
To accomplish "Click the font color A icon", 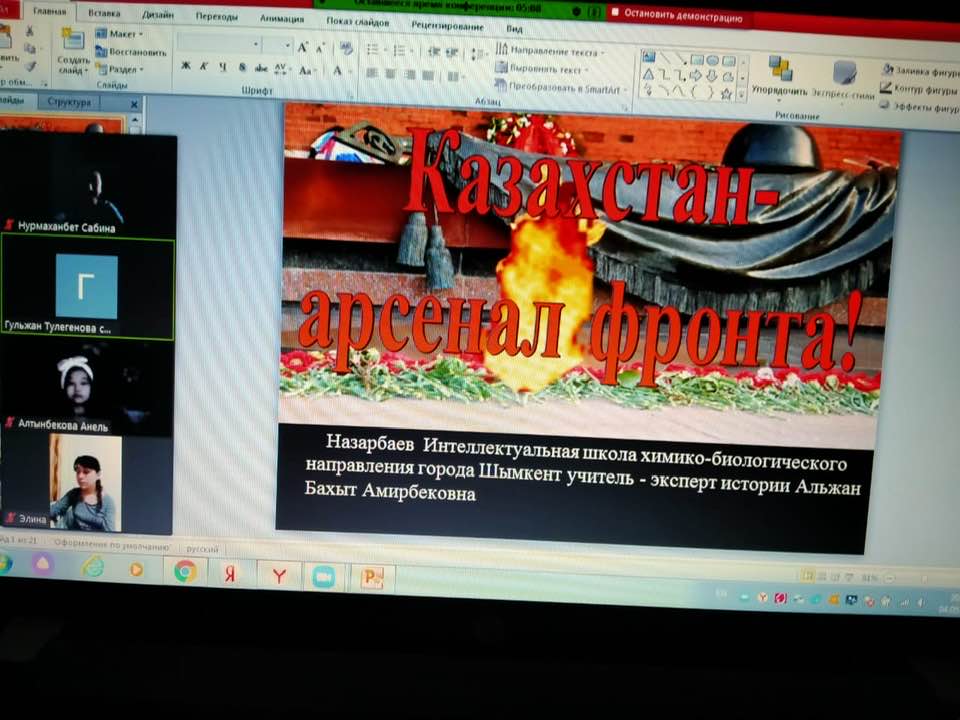I will tap(339, 71).
